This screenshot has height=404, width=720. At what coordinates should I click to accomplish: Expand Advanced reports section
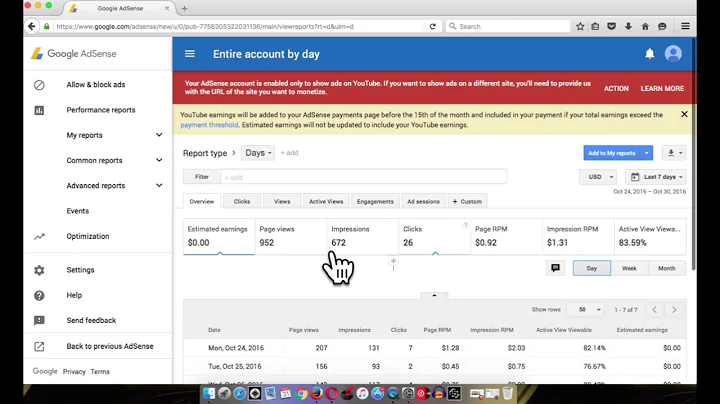(x=159, y=185)
